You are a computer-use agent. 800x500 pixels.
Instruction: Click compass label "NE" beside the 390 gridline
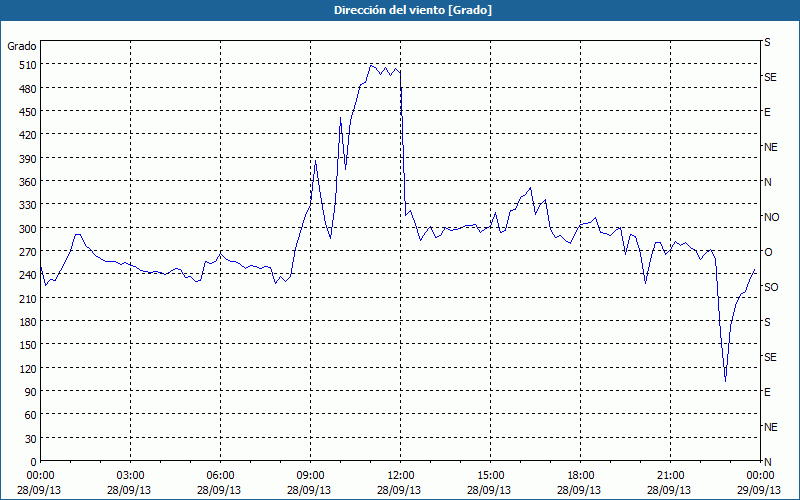coord(771,147)
